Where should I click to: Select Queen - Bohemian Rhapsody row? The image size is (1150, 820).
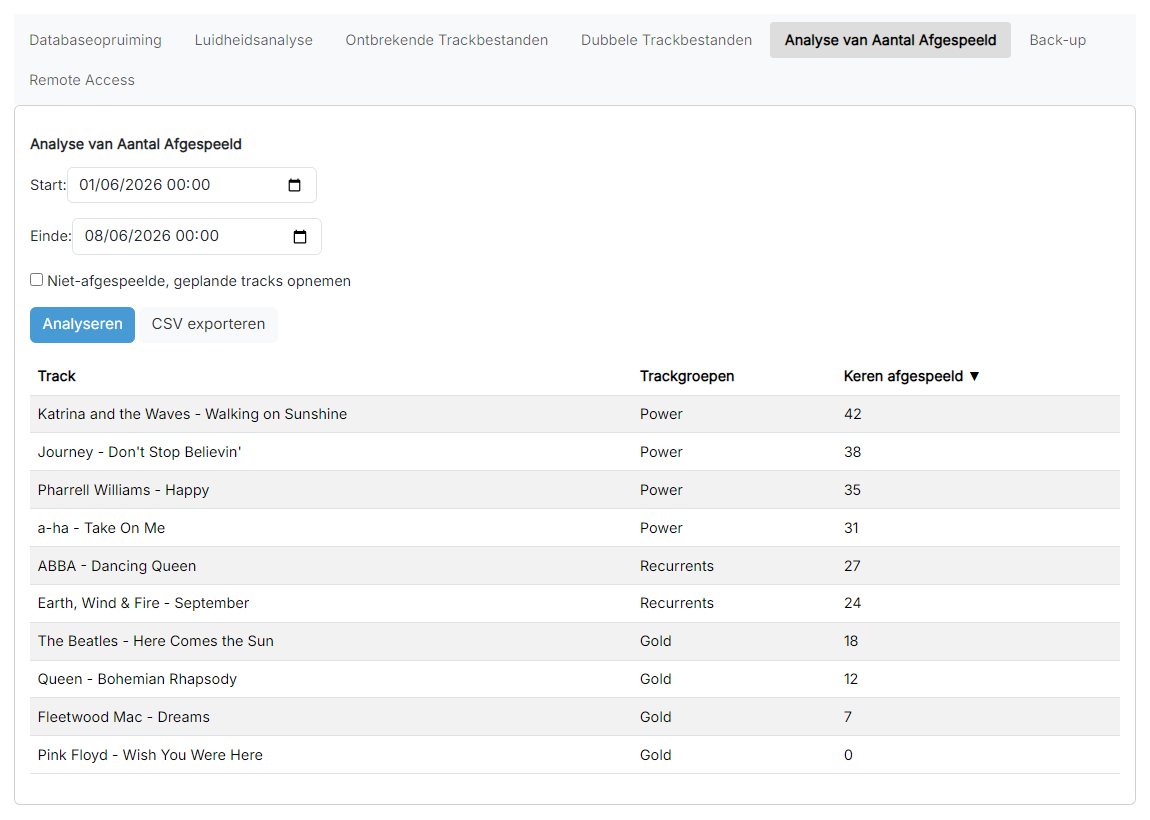[575, 679]
